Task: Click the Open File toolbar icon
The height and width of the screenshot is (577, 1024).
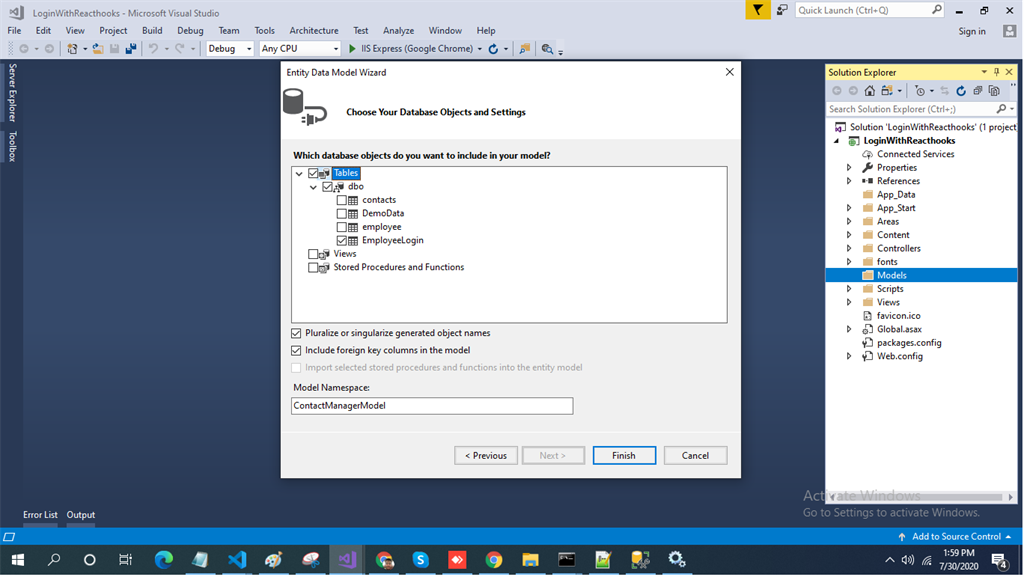Action: [98, 49]
